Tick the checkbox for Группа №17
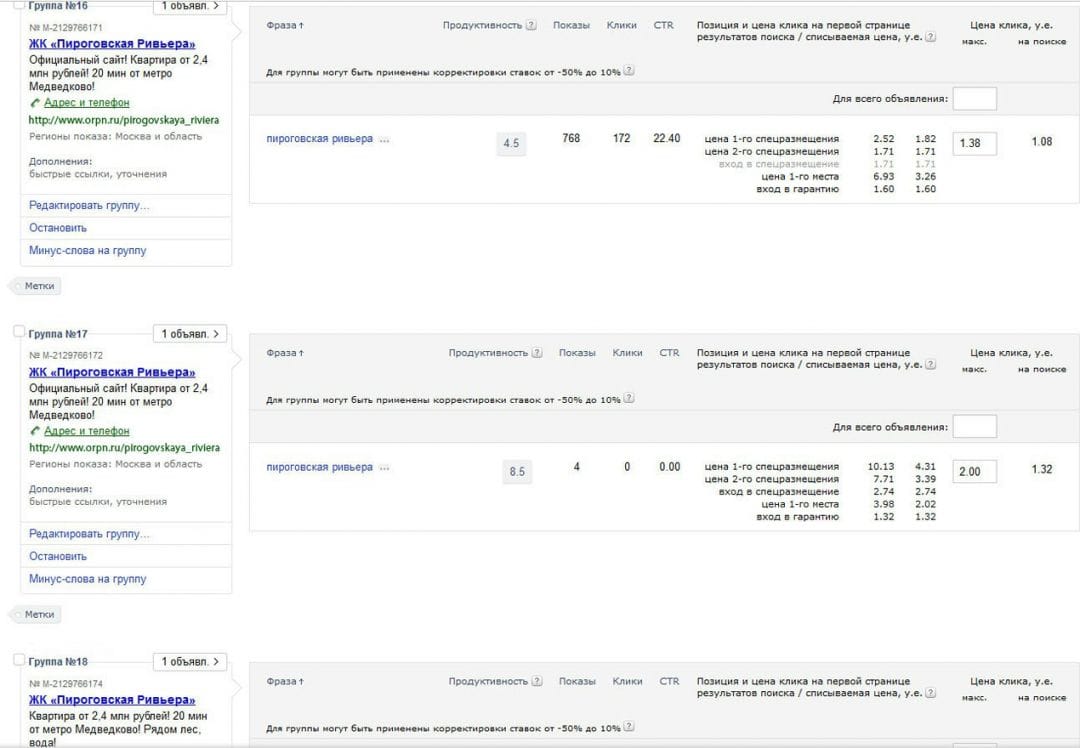Screen dimensions: 1080x748 tap(19, 331)
